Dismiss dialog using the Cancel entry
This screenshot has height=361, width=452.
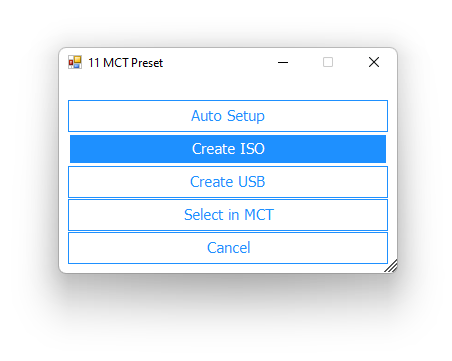coord(228,248)
